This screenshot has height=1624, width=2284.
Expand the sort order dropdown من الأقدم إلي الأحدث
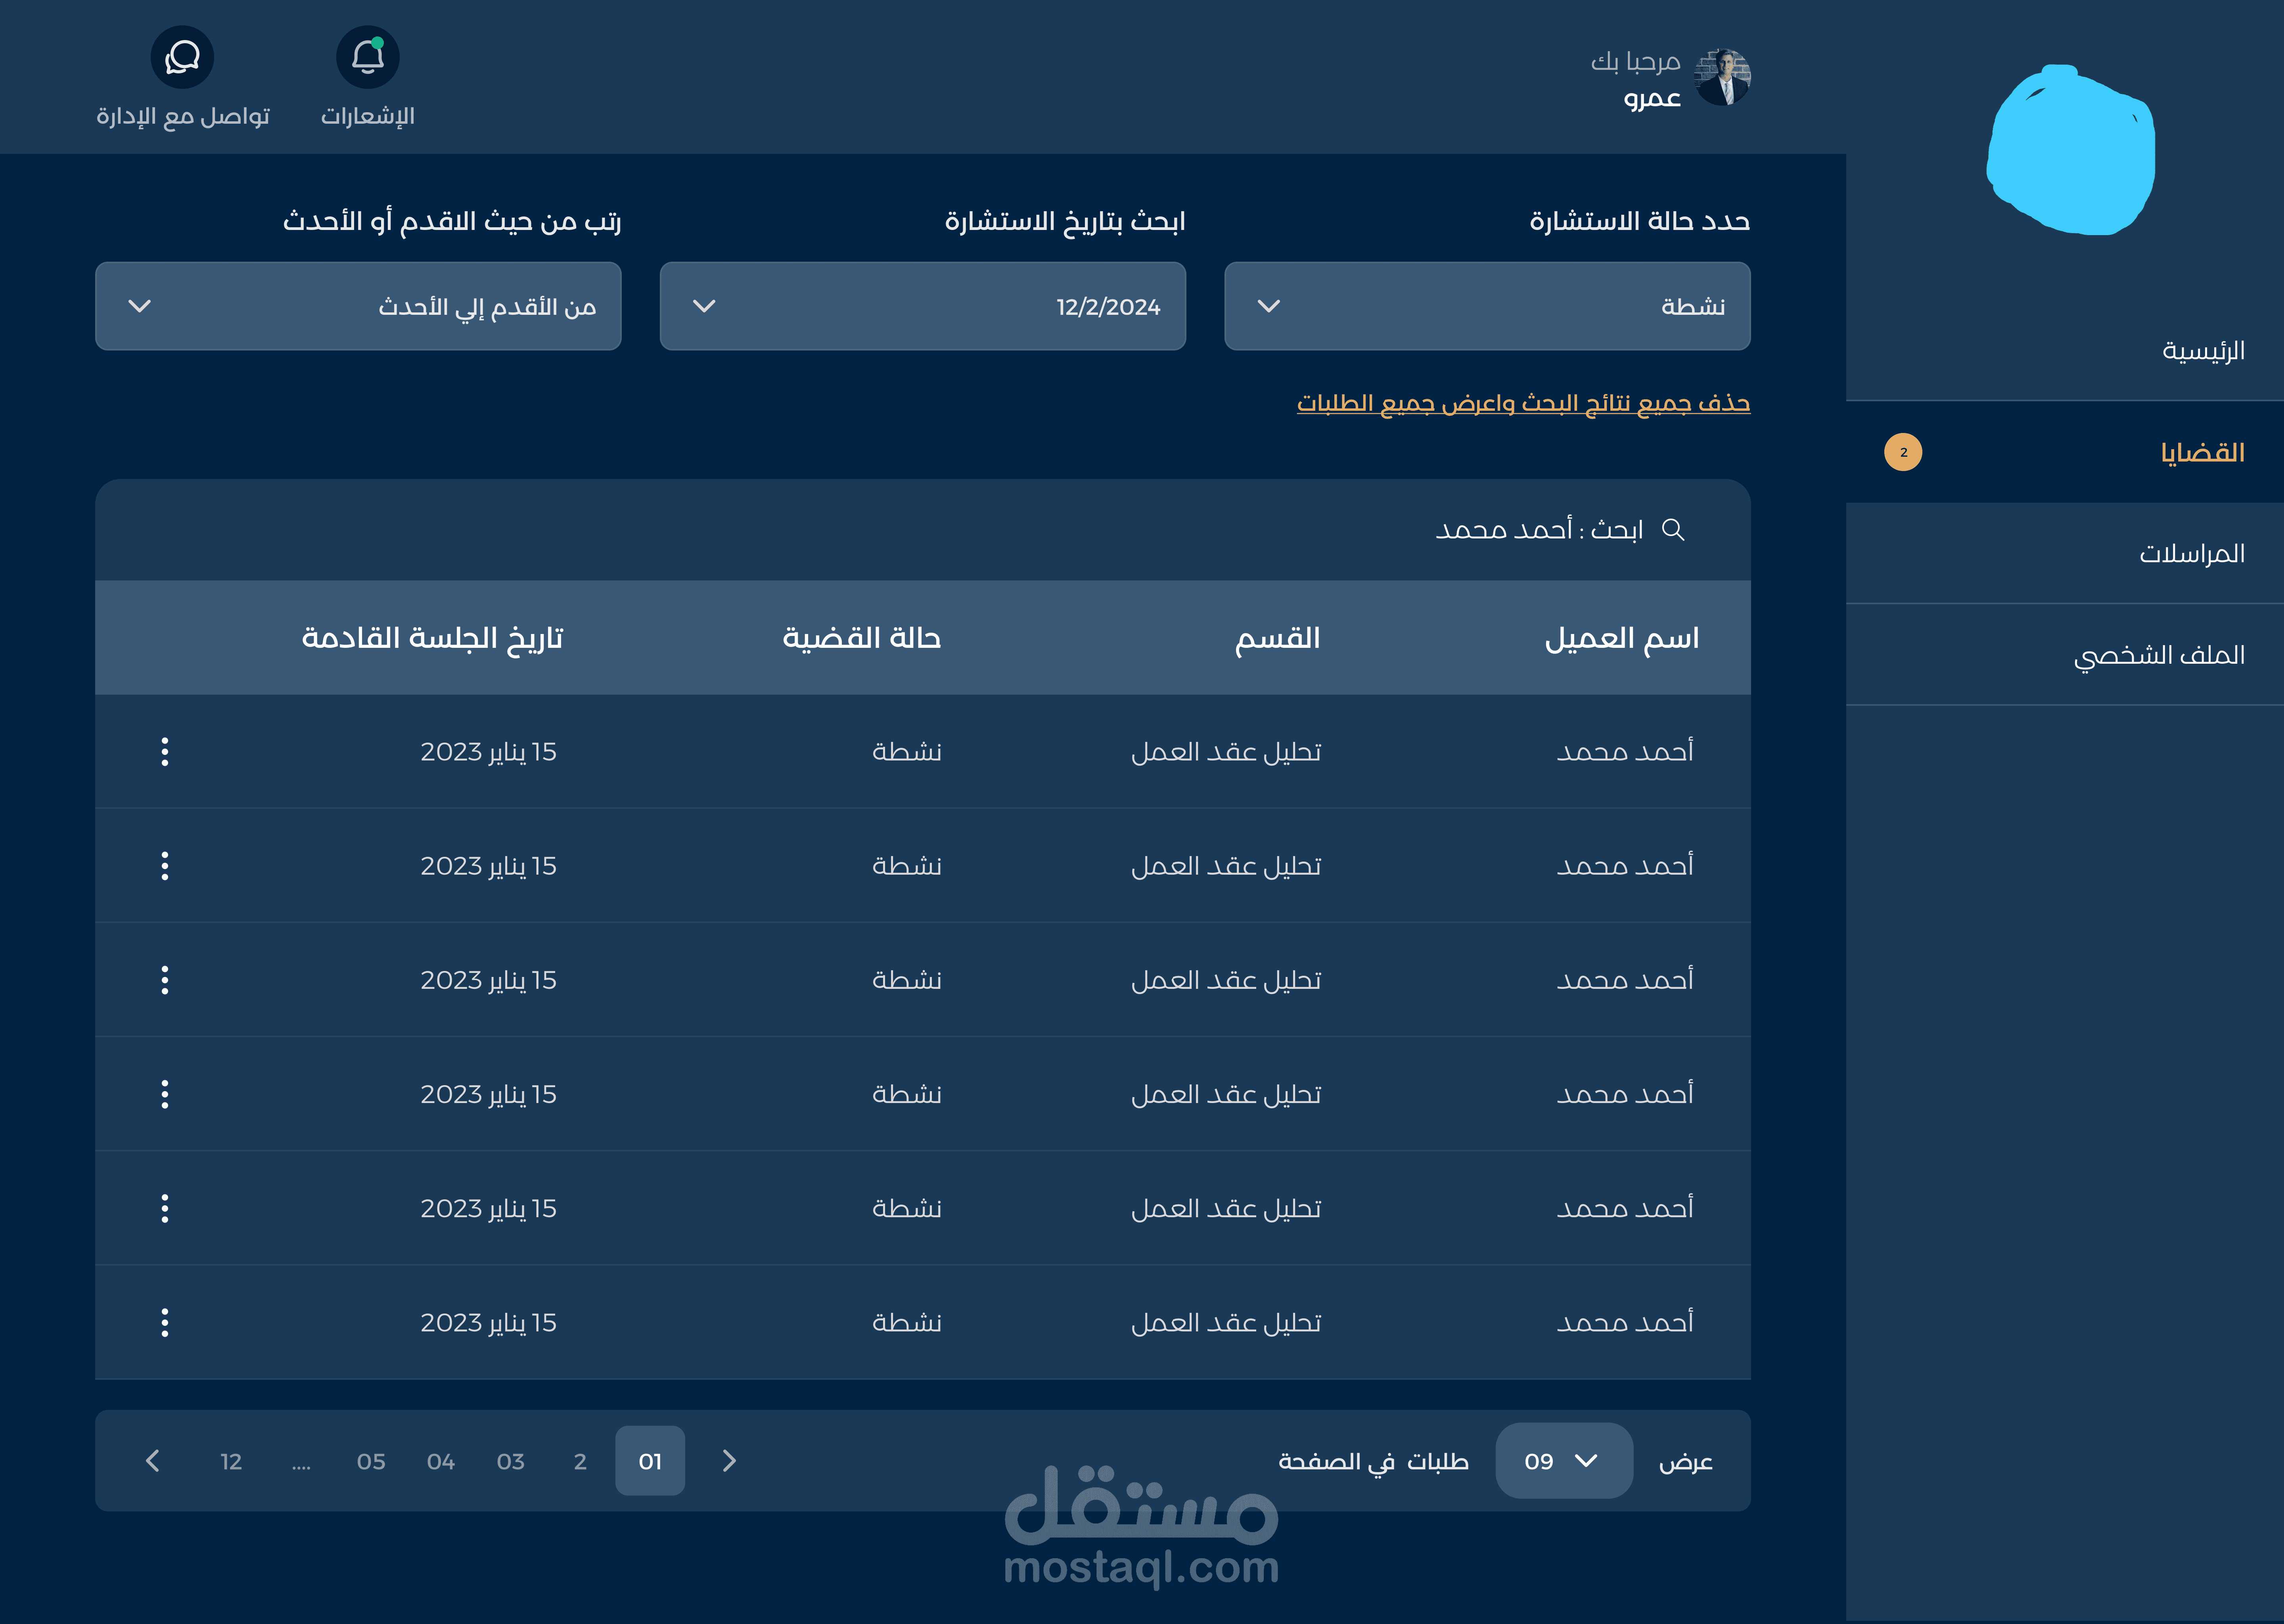click(x=358, y=306)
